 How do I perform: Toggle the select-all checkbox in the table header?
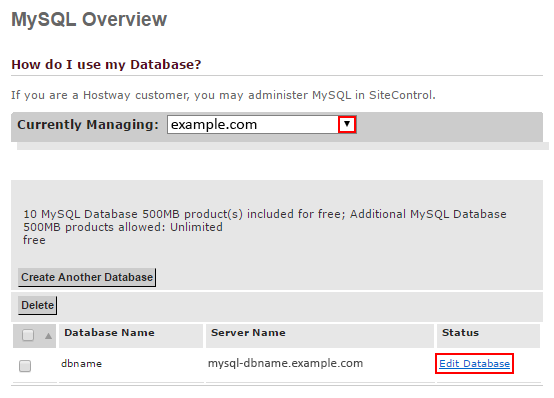click(28, 335)
